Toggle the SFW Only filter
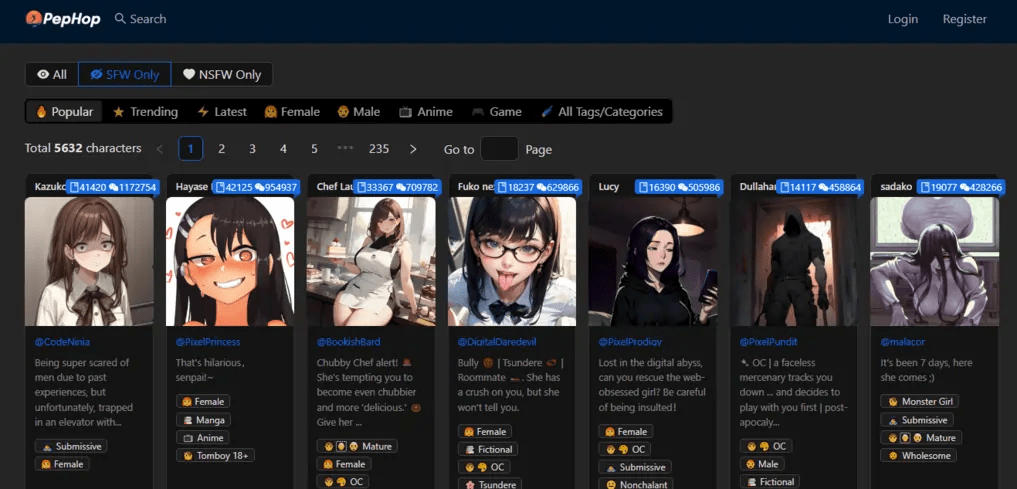 point(125,74)
